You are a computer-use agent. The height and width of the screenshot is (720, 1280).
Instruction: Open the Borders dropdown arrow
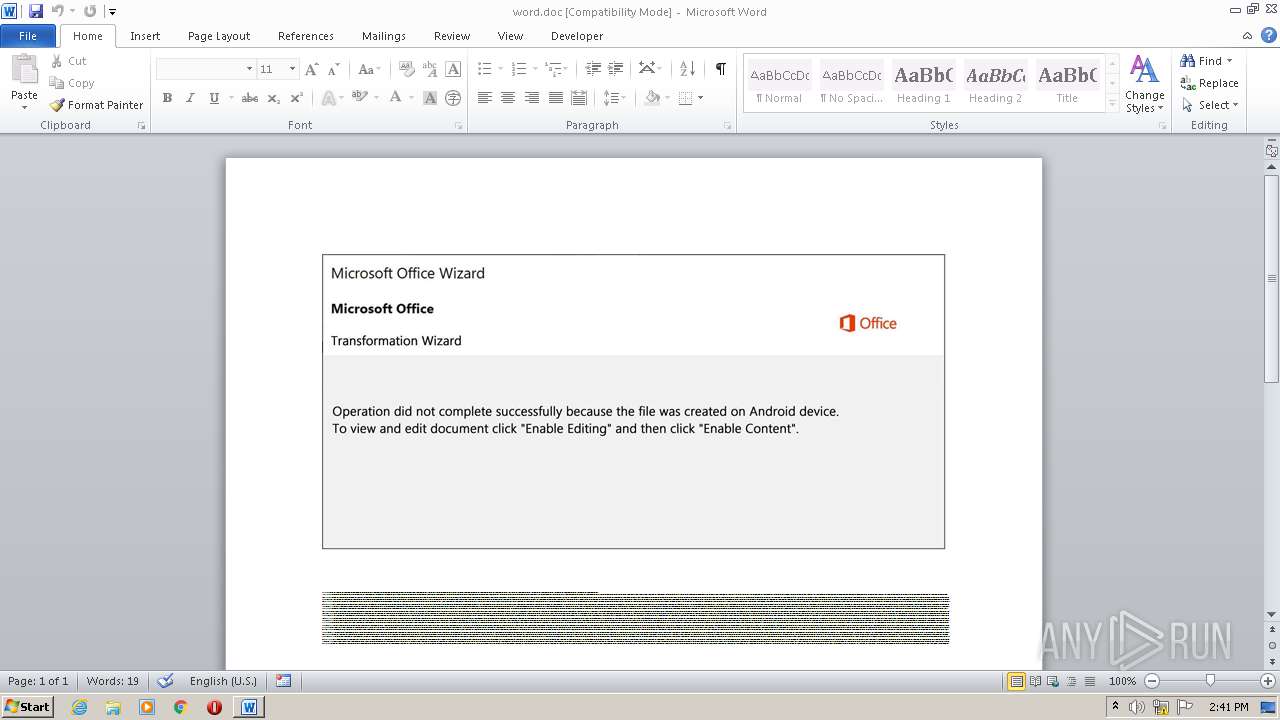[700, 98]
